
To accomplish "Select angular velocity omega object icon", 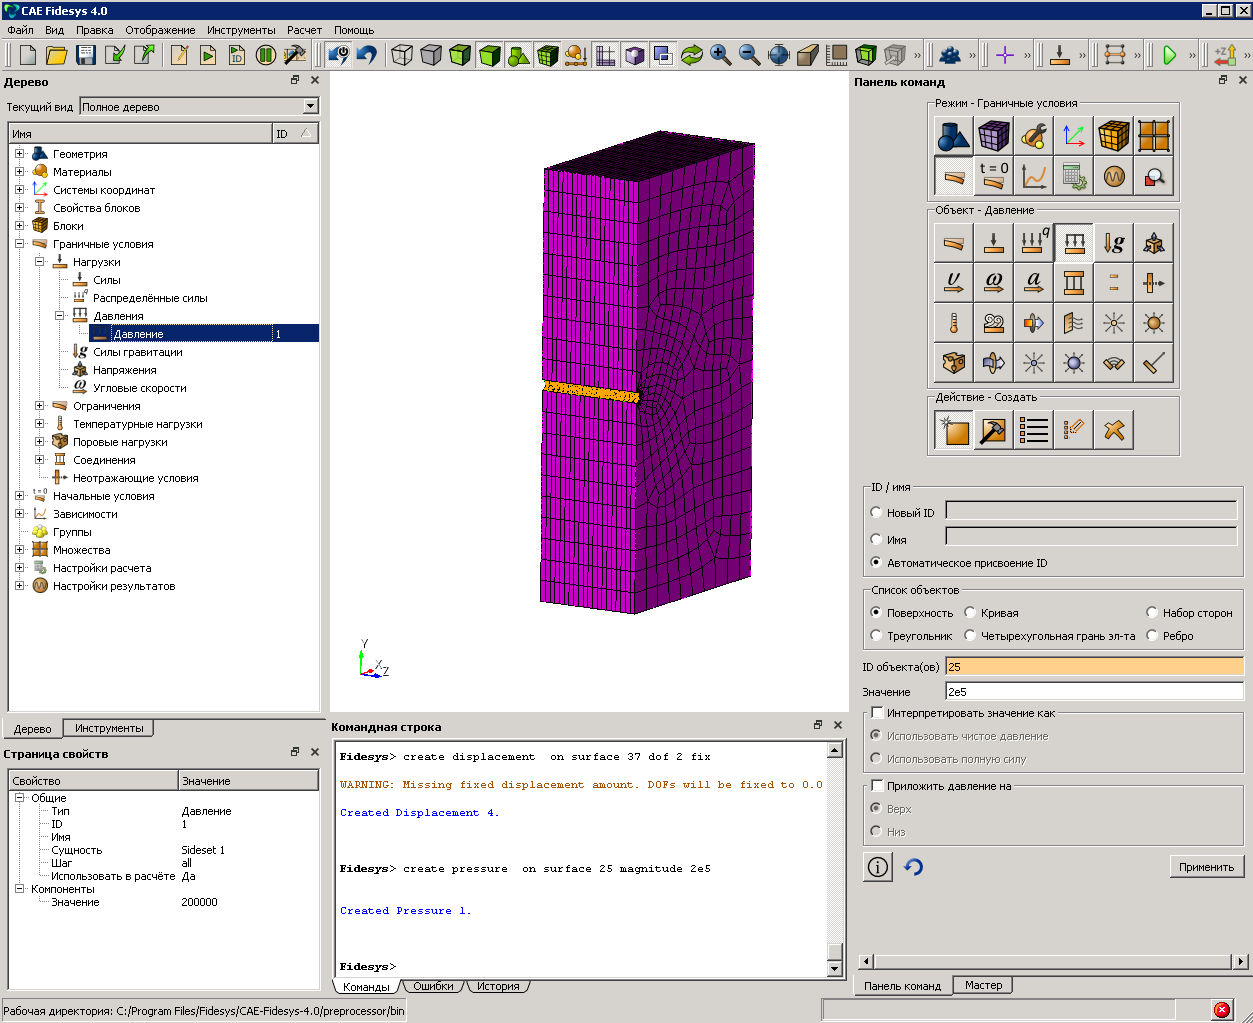I will click(x=994, y=282).
